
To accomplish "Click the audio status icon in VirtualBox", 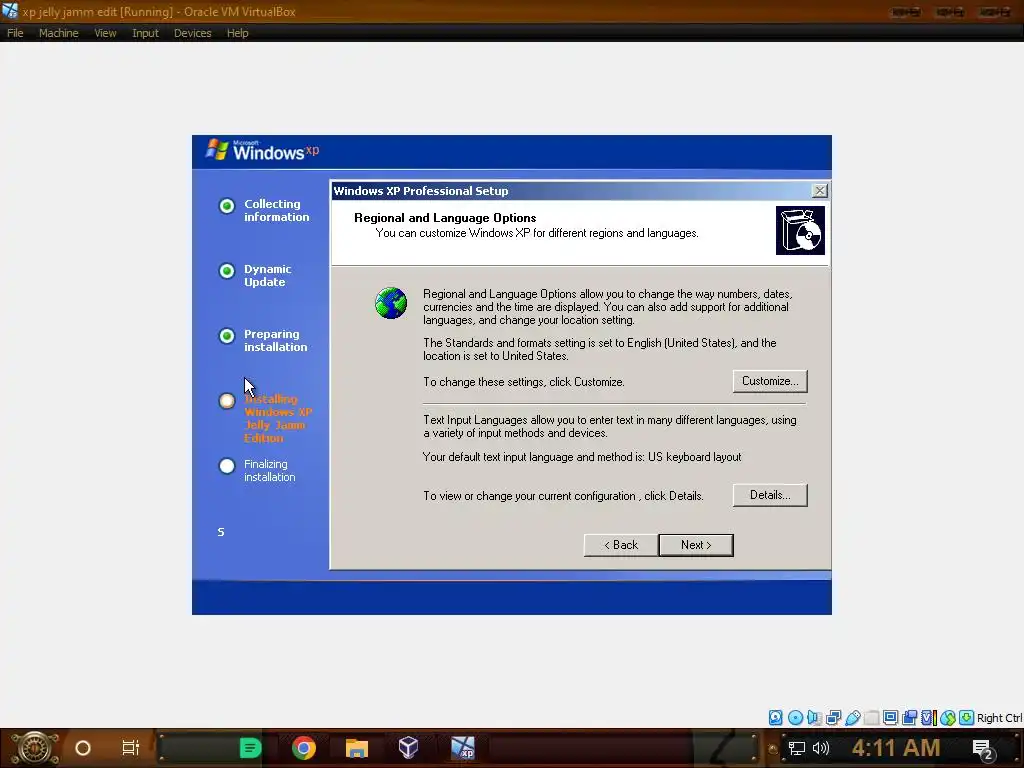I will point(814,718).
